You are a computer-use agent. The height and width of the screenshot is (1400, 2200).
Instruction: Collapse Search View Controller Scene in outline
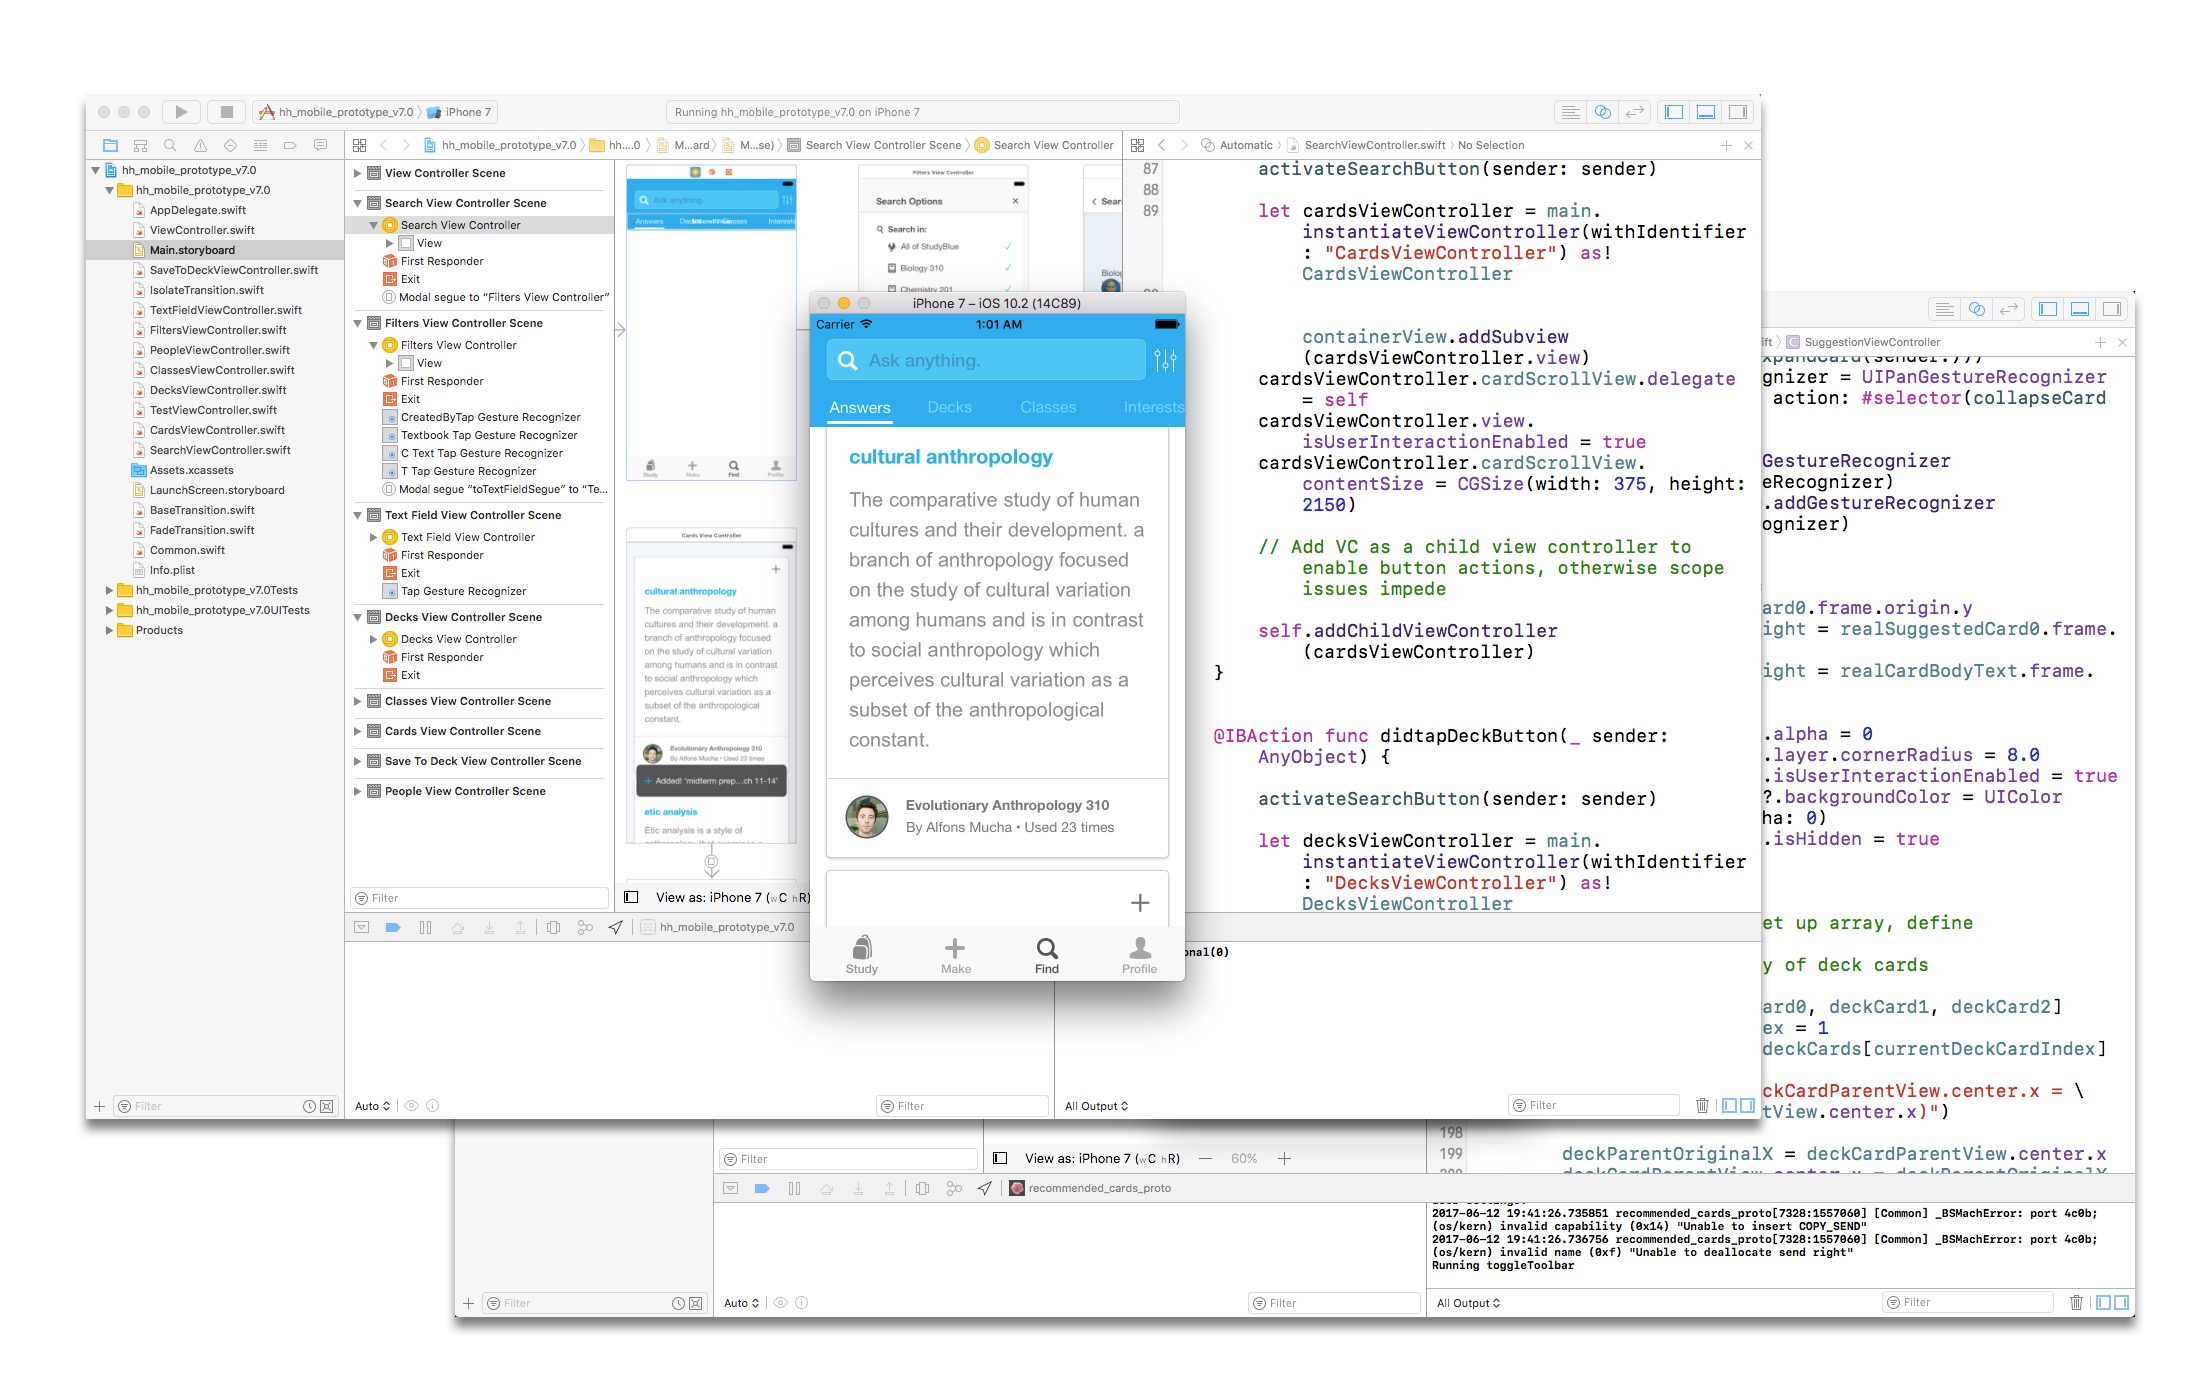pos(357,203)
